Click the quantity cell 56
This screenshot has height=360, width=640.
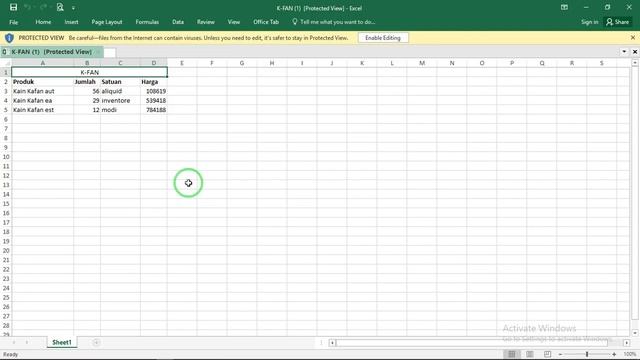tap(87, 91)
